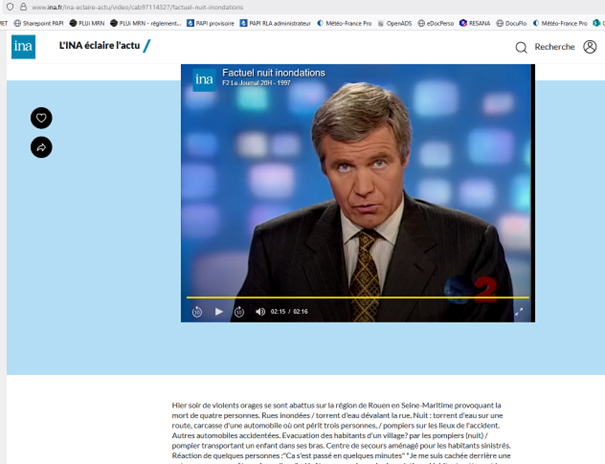Skip forward 10 seconds in video
Screen dimensions: 605x464
pyautogui.click(x=239, y=311)
